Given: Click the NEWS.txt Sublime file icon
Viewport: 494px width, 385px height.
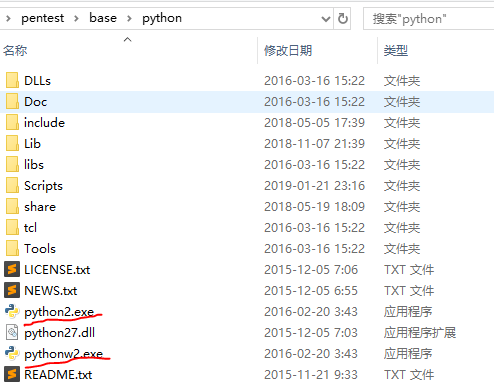Looking at the screenshot, I should coord(12,290).
